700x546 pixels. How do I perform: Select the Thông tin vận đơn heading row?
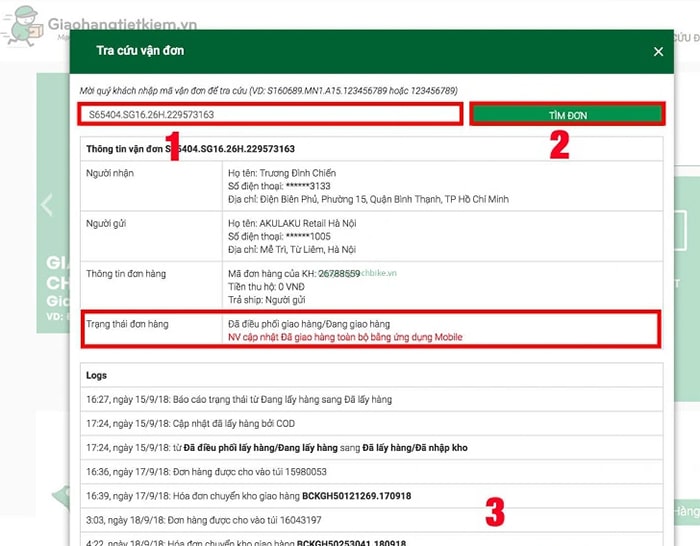tap(190, 149)
